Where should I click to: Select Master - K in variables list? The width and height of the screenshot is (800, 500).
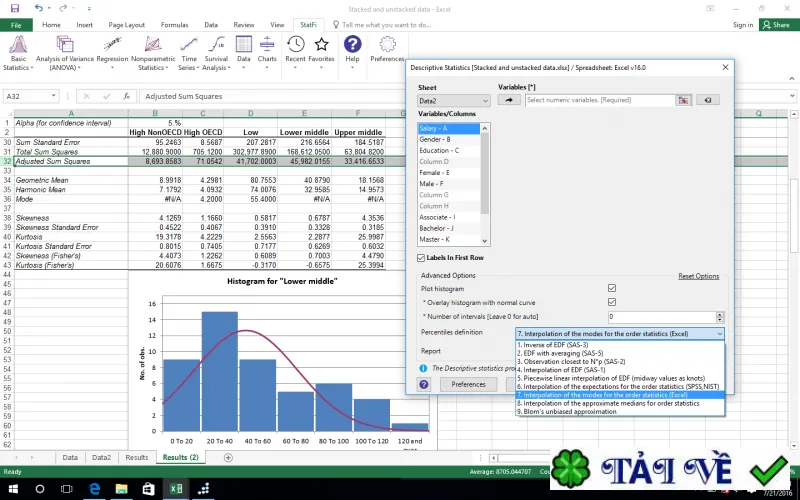coord(448,239)
